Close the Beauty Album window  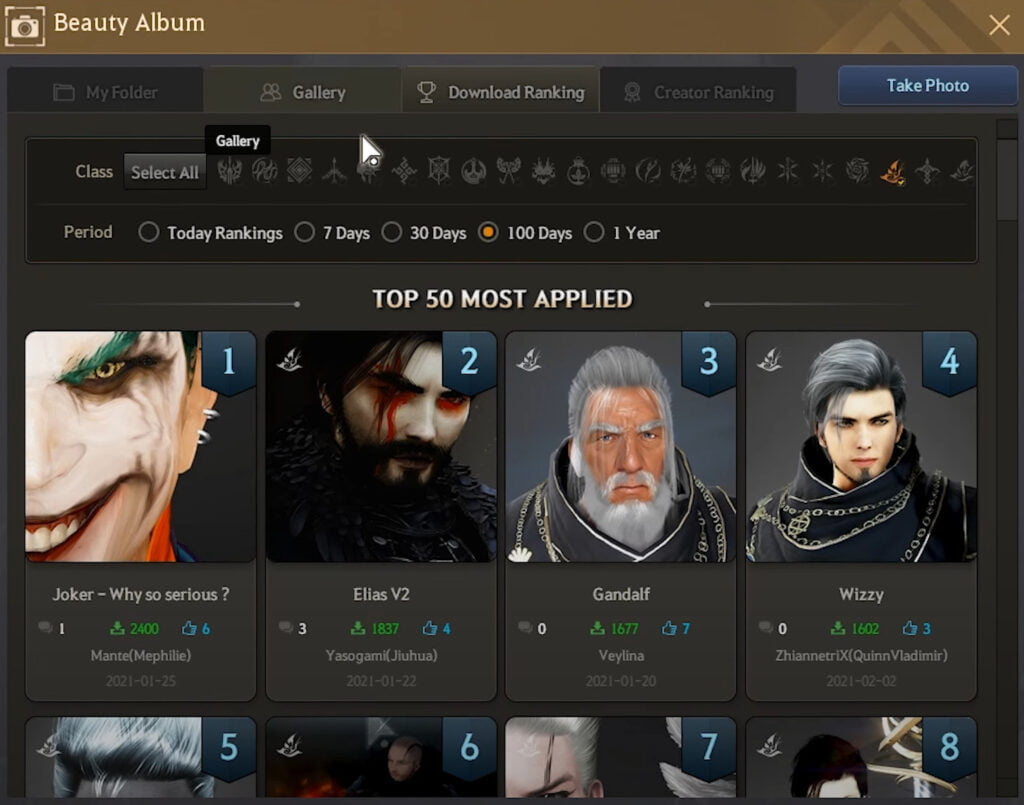[x=999, y=25]
